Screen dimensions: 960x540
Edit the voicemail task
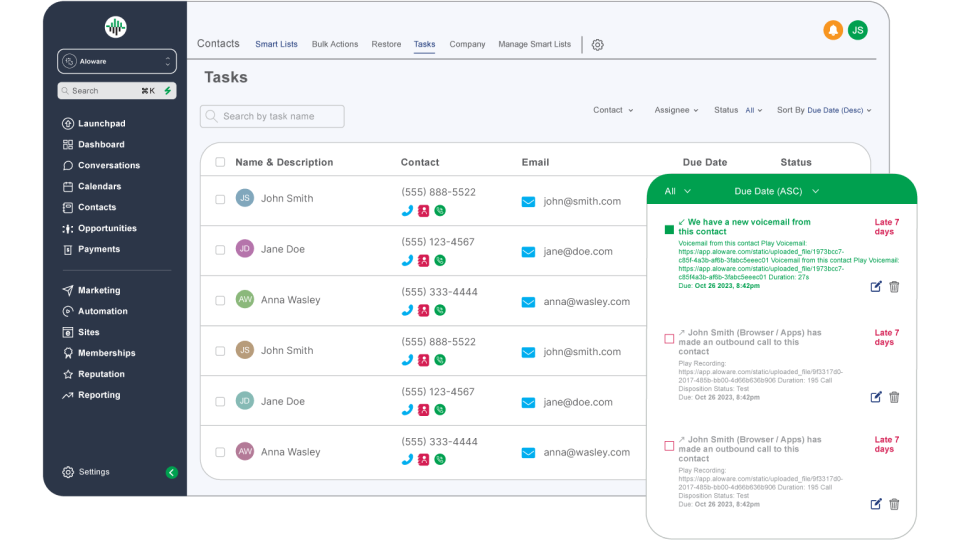pyautogui.click(x=876, y=287)
